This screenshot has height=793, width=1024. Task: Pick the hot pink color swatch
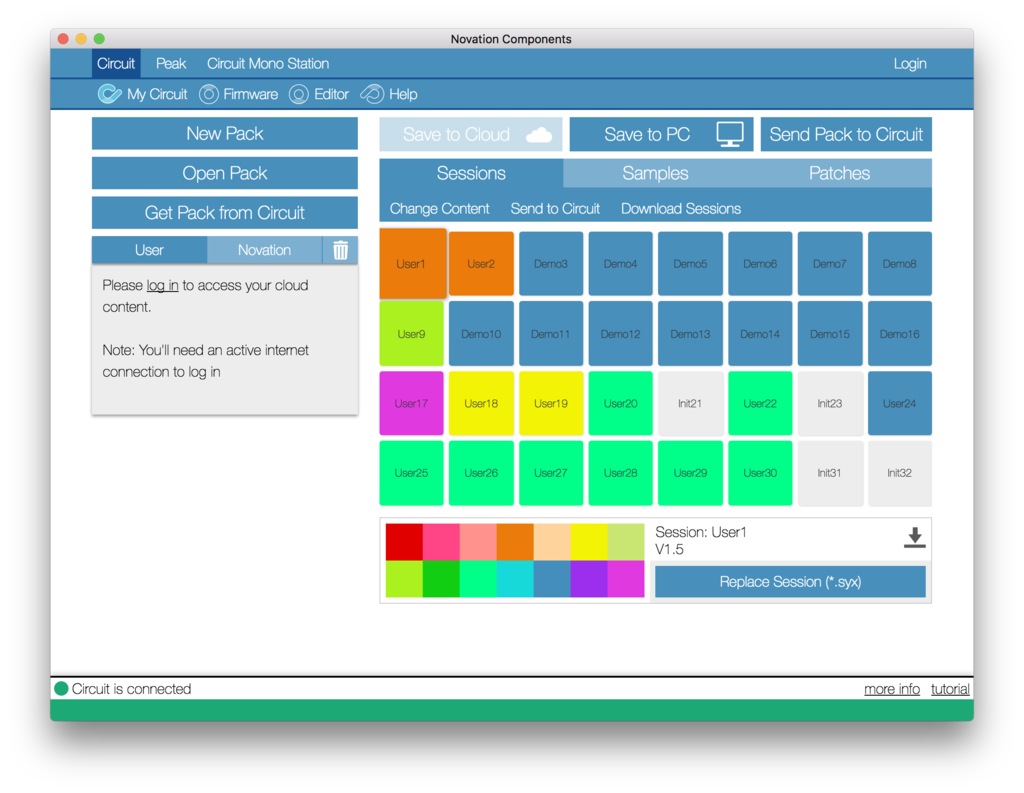tap(441, 542)
